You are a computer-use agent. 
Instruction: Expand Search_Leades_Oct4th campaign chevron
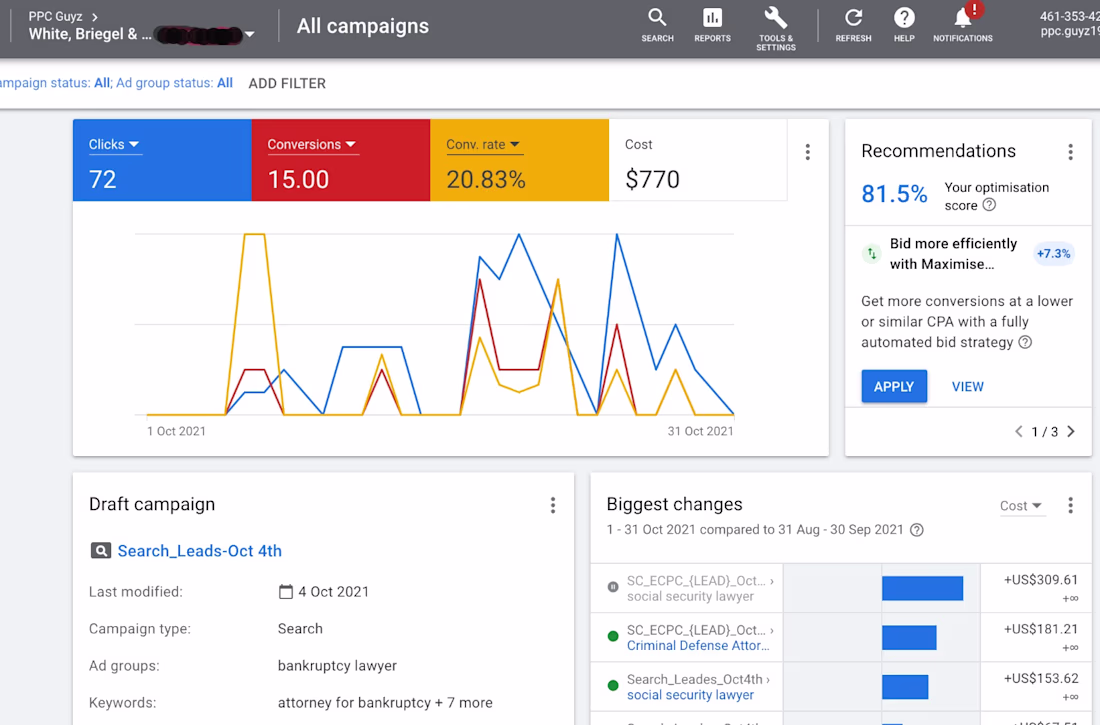click(768, 679)
